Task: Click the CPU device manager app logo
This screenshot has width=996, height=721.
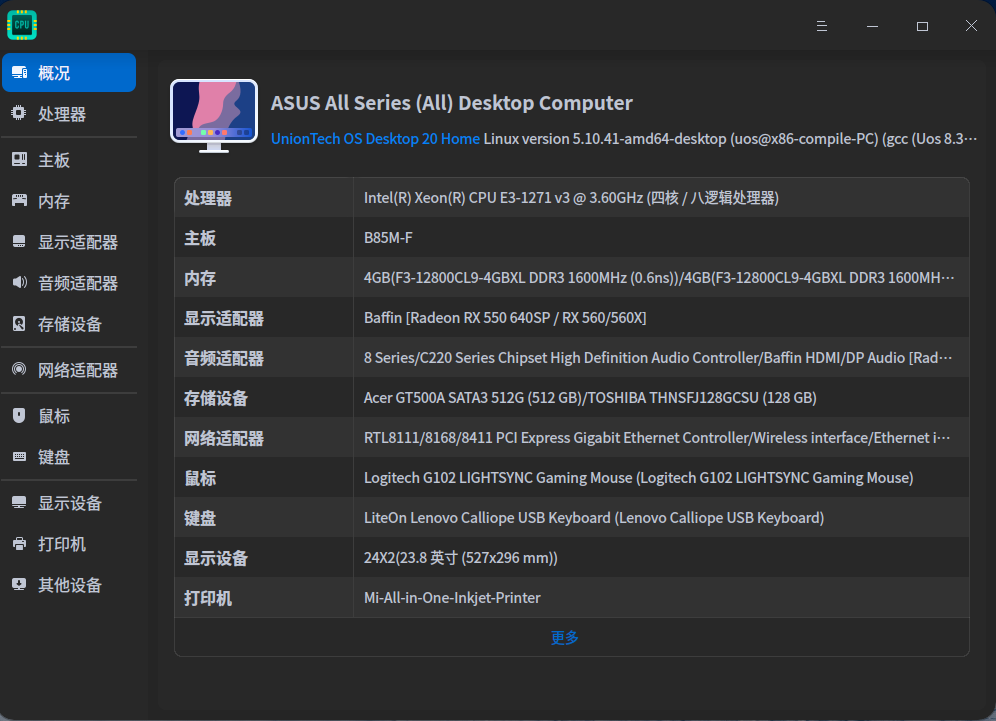Action: tap(22, 25)
